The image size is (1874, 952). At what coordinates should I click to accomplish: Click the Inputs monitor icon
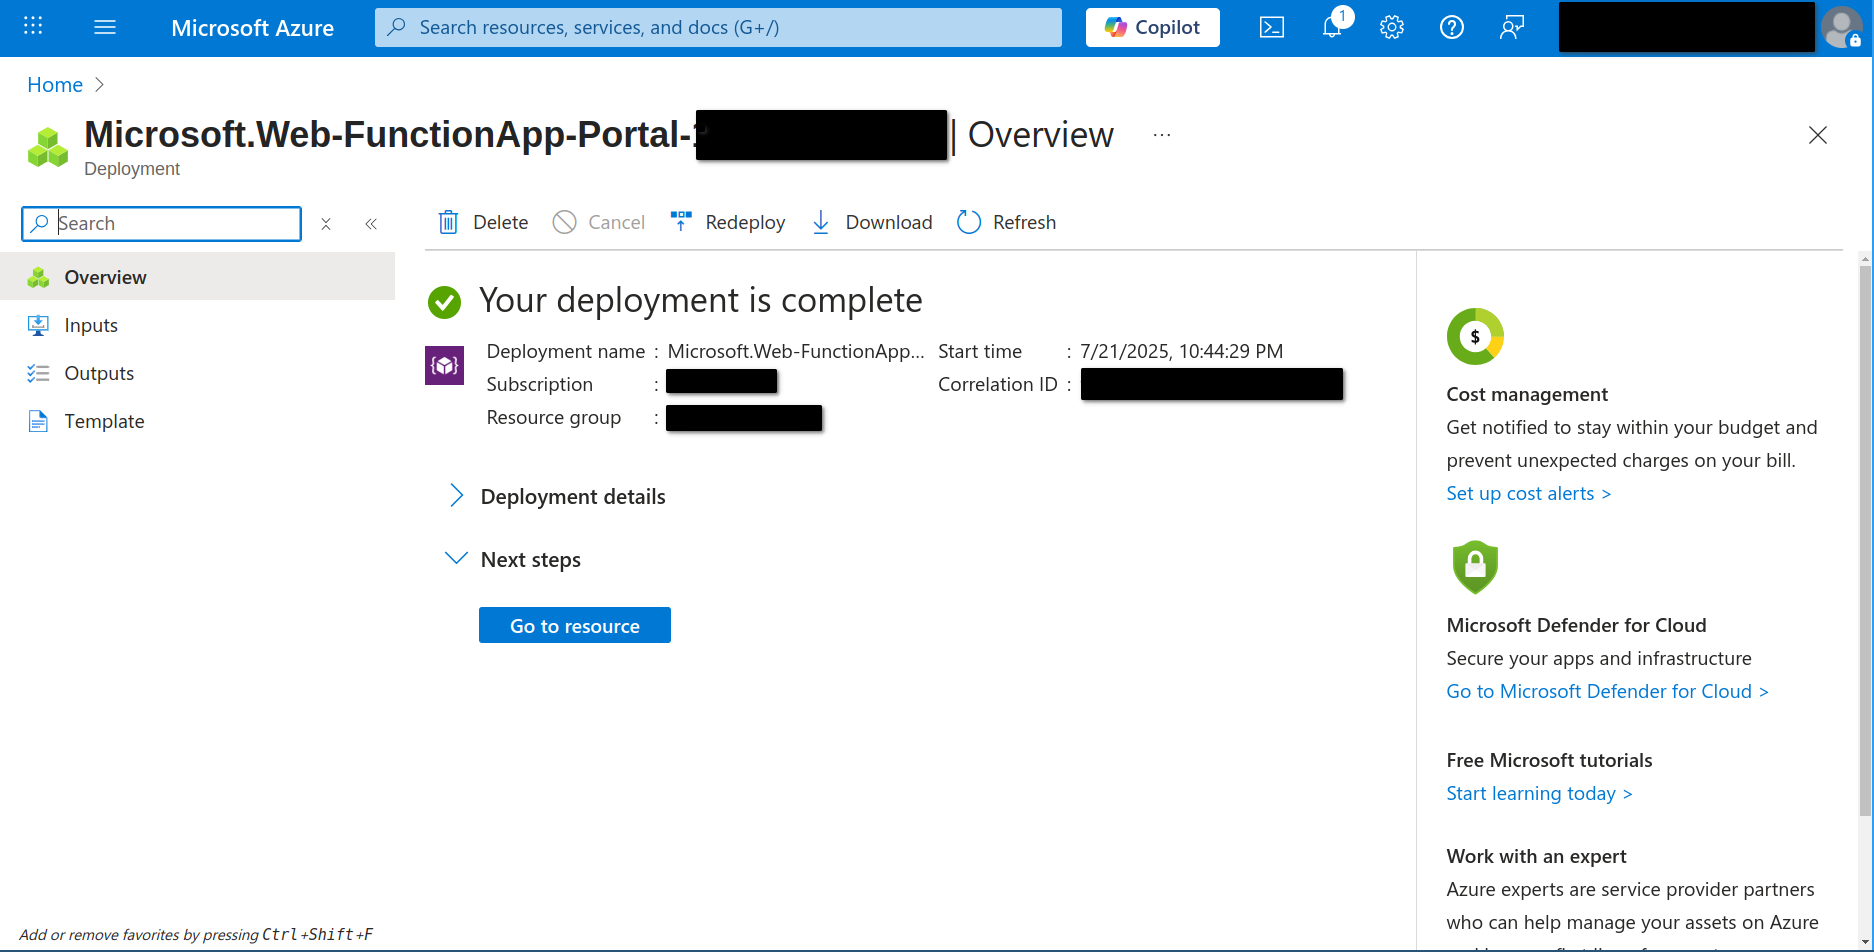tap(38, 325)
